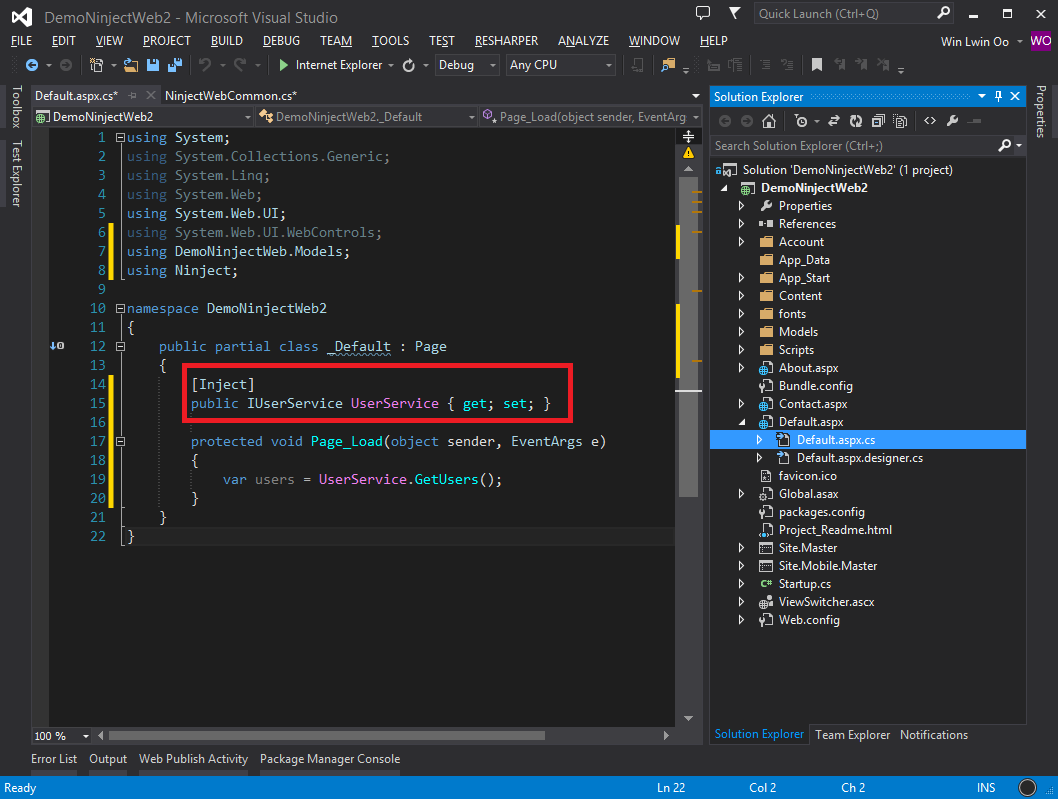
Task: Click the Find in Files toolbar icon
Action: 668,65
